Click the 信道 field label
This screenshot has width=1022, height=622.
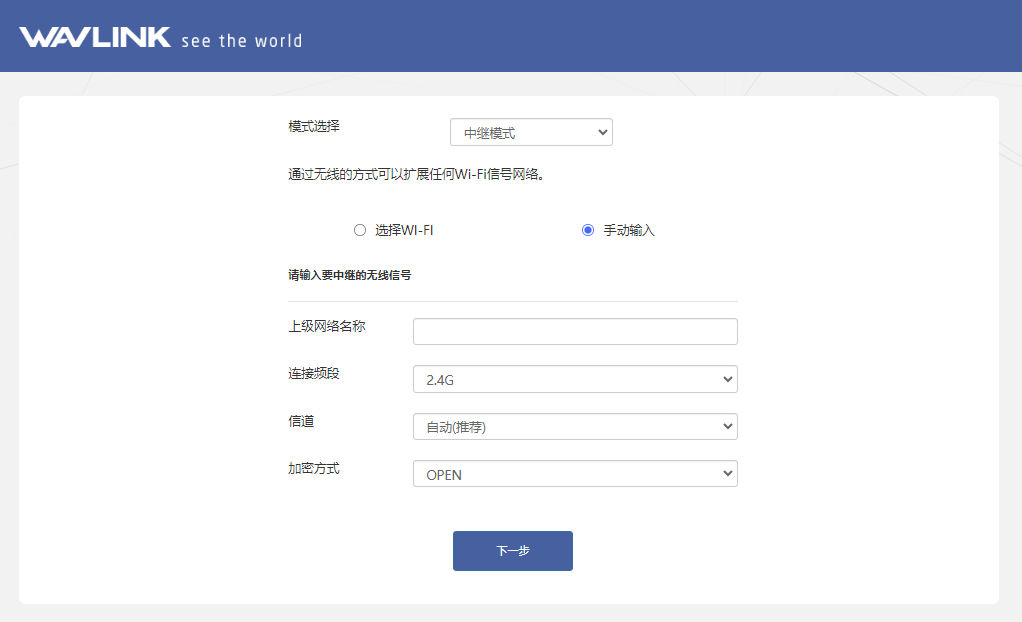pyautogui.click(x=301, y=421)
